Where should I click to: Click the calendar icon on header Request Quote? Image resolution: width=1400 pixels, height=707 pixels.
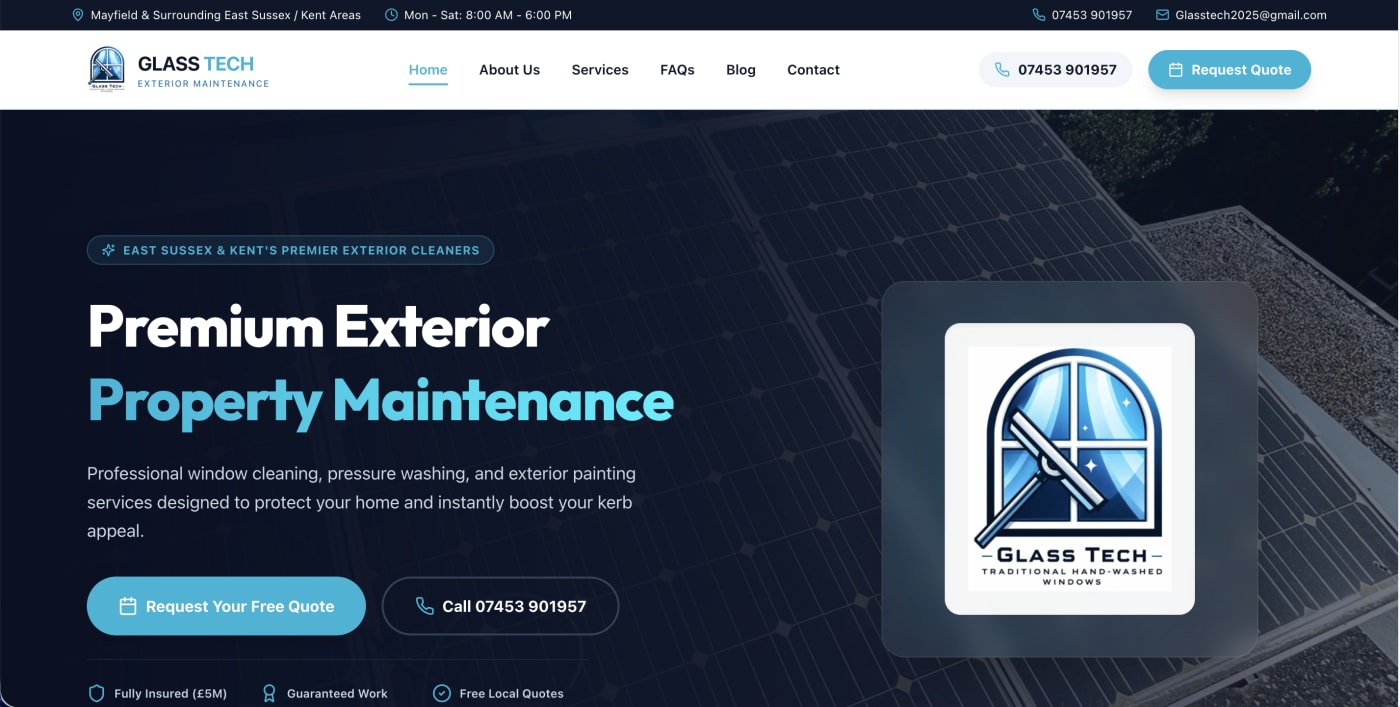[1176, 70]
